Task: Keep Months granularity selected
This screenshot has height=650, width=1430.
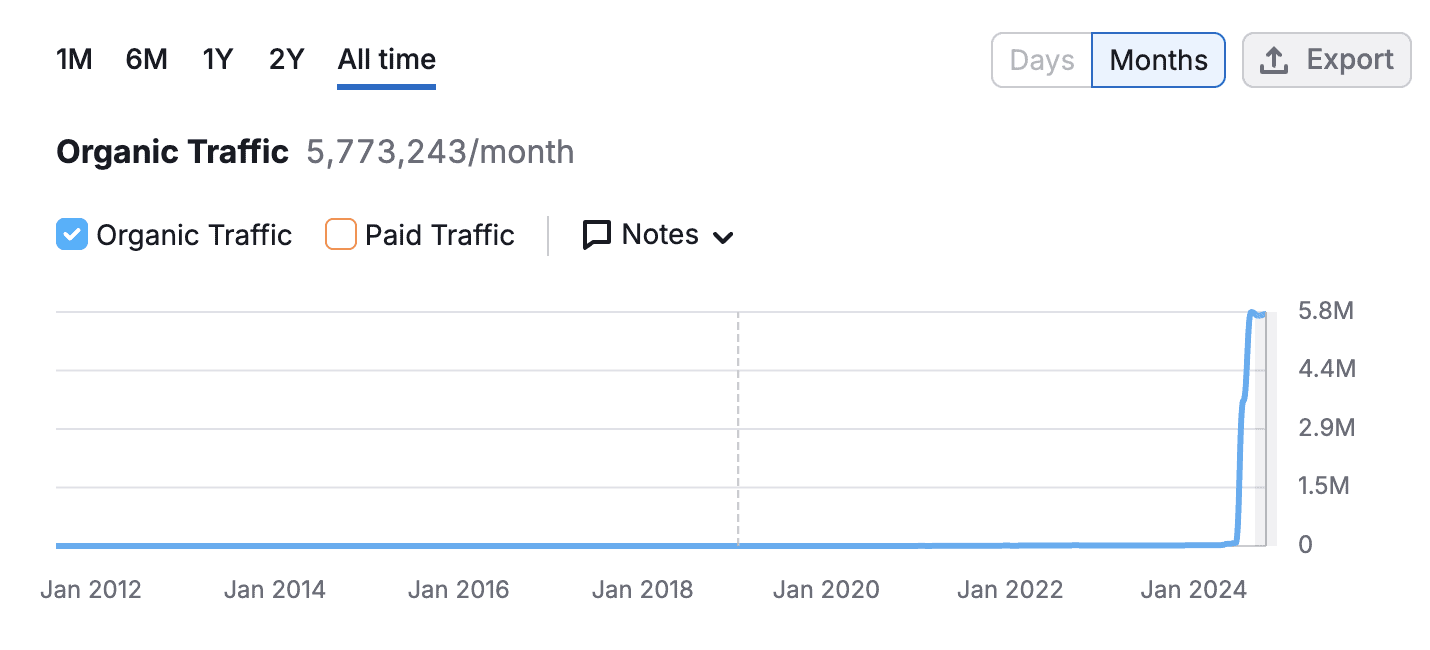Action: pyautogui.click(x=1157, y=60)
